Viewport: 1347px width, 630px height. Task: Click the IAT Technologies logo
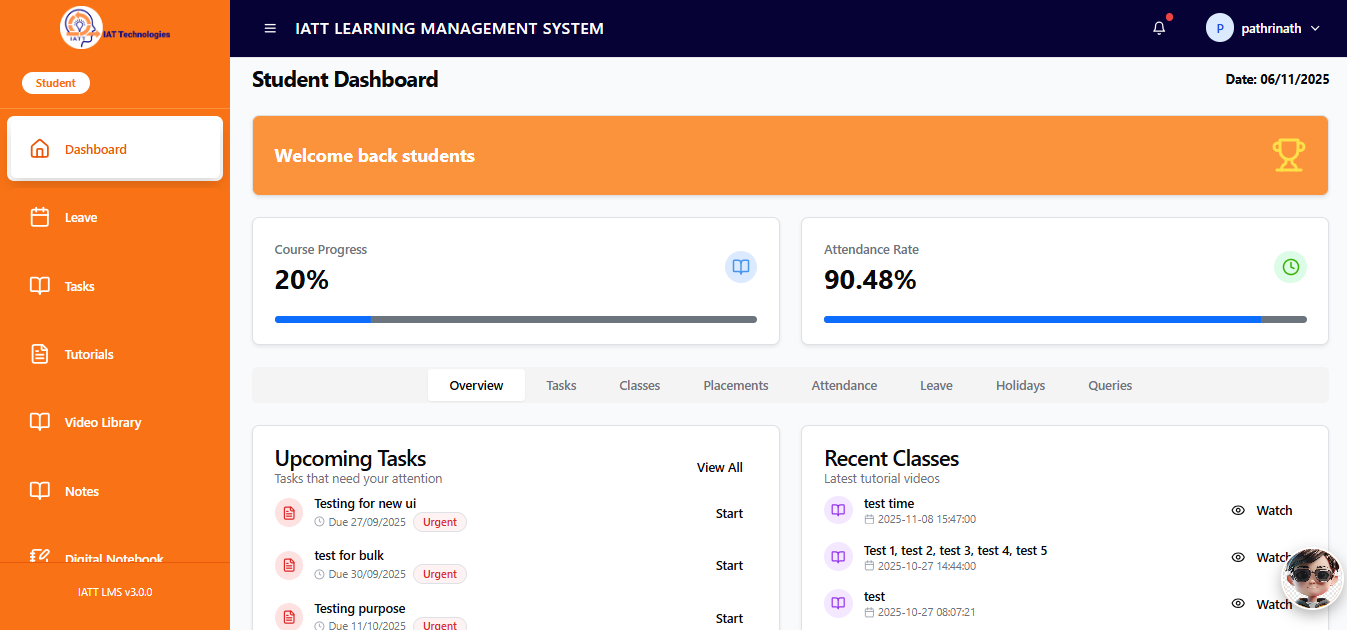[115, 29]
